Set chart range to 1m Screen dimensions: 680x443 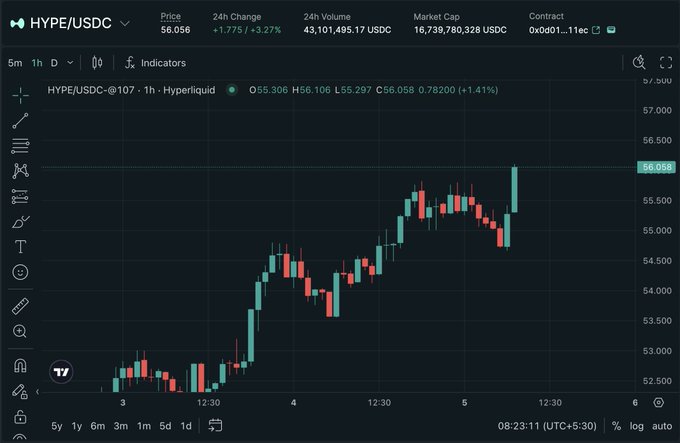[x=144, y=426]
